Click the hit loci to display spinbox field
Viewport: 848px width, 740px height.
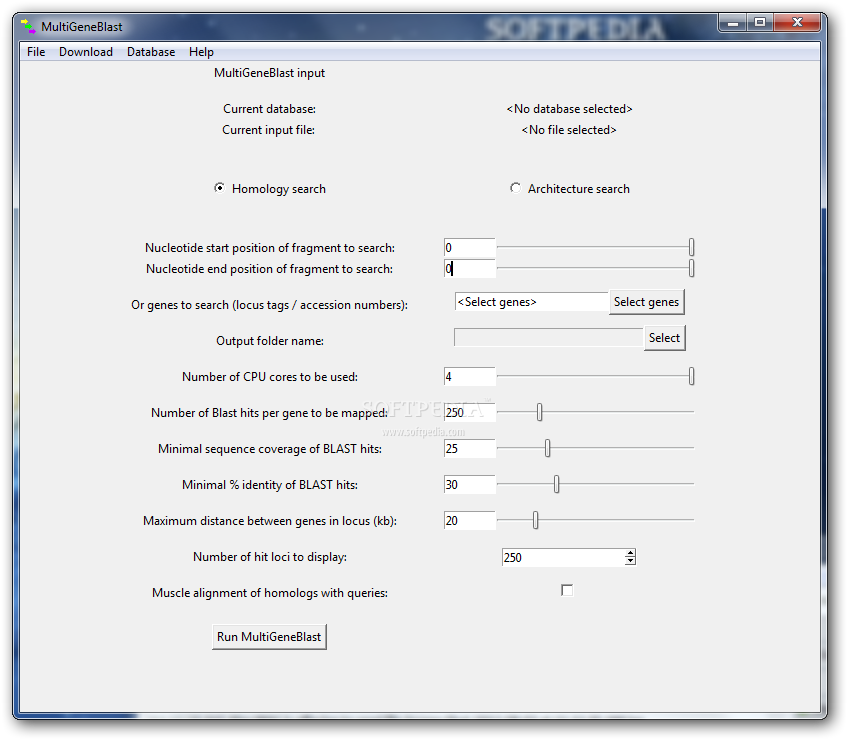point(563,557)
